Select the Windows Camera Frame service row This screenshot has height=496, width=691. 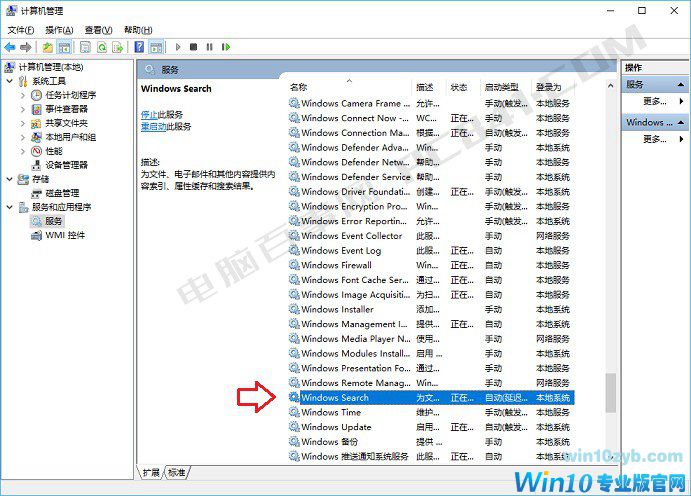pyautogui.click(x=431, y=104)
